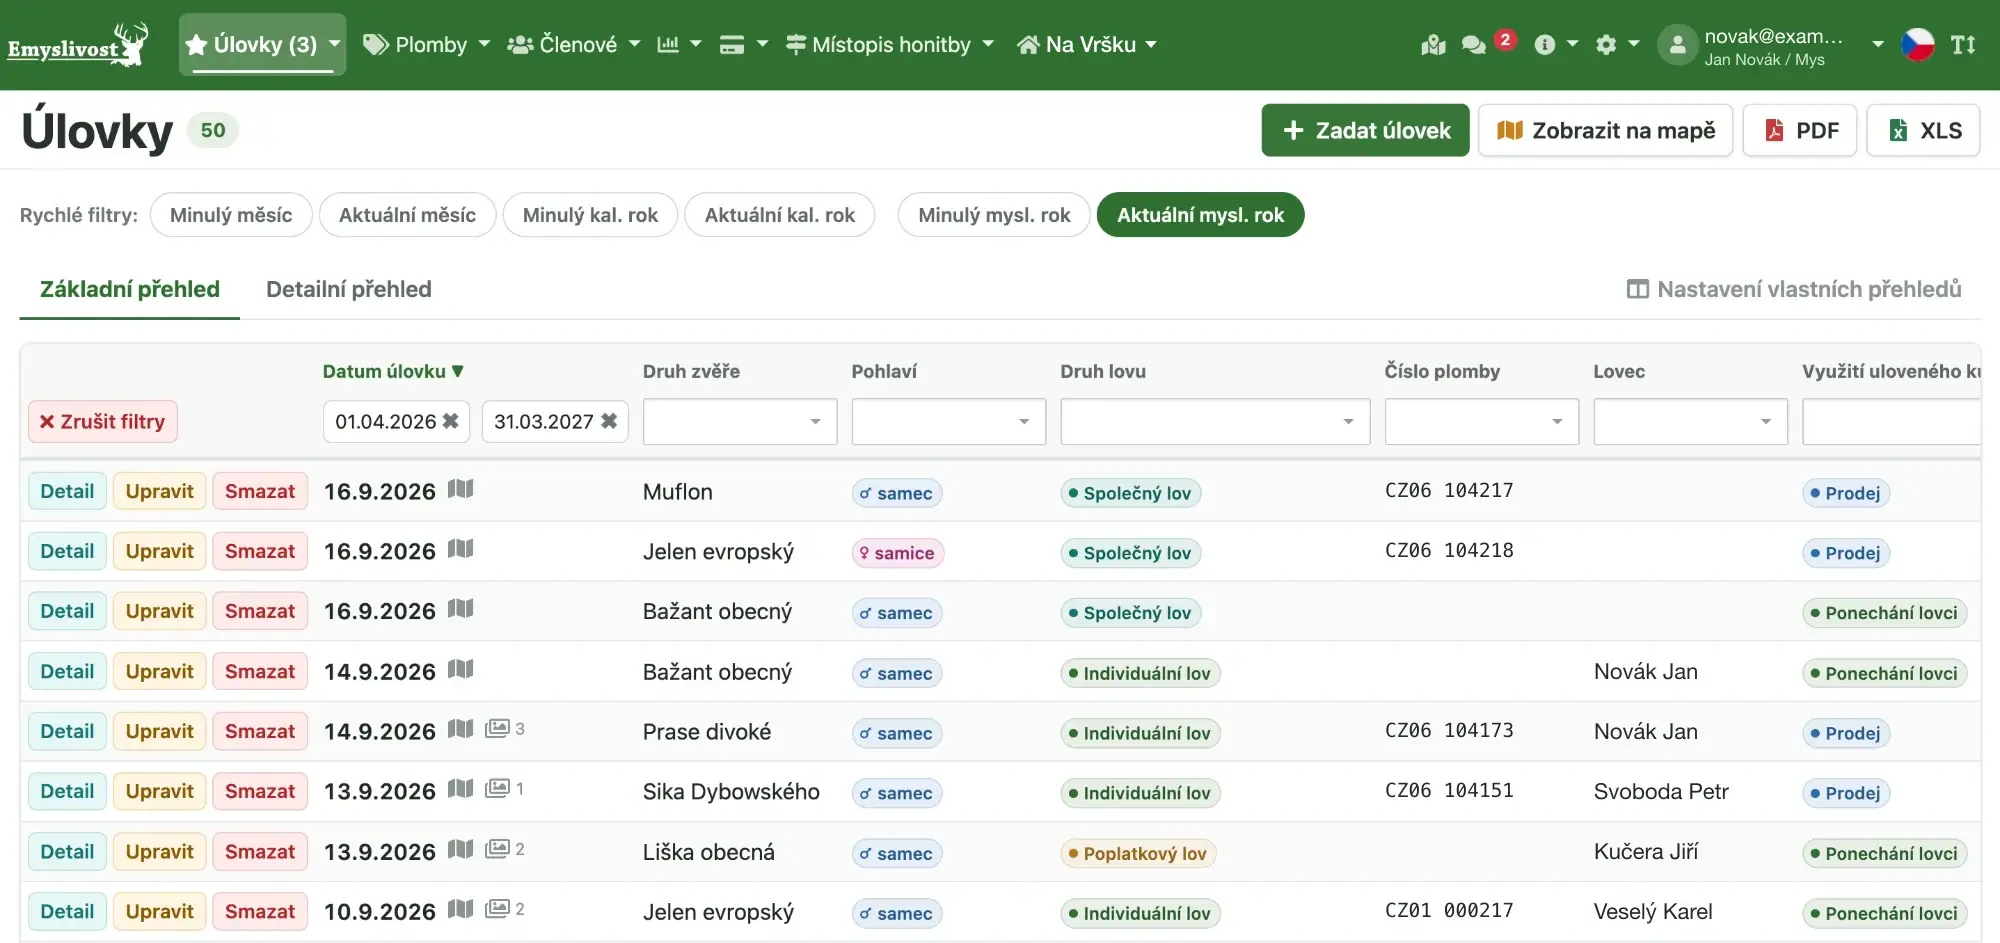Apply Aktuální kal. rok quick filter
The image size is (2000, 943).
(780, 215)
